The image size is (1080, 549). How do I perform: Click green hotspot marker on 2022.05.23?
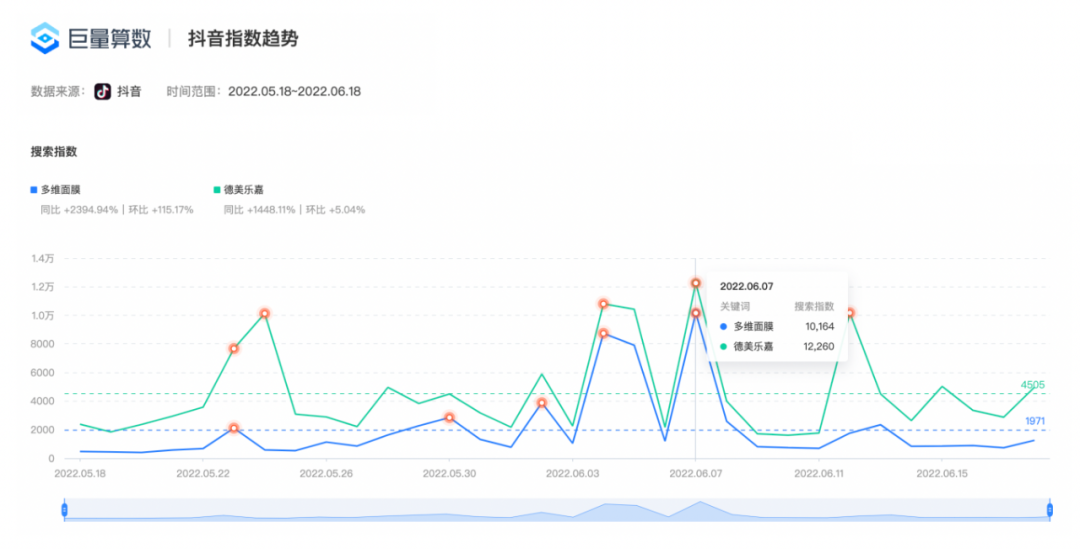pyautogui.click(x=234, y=348)
